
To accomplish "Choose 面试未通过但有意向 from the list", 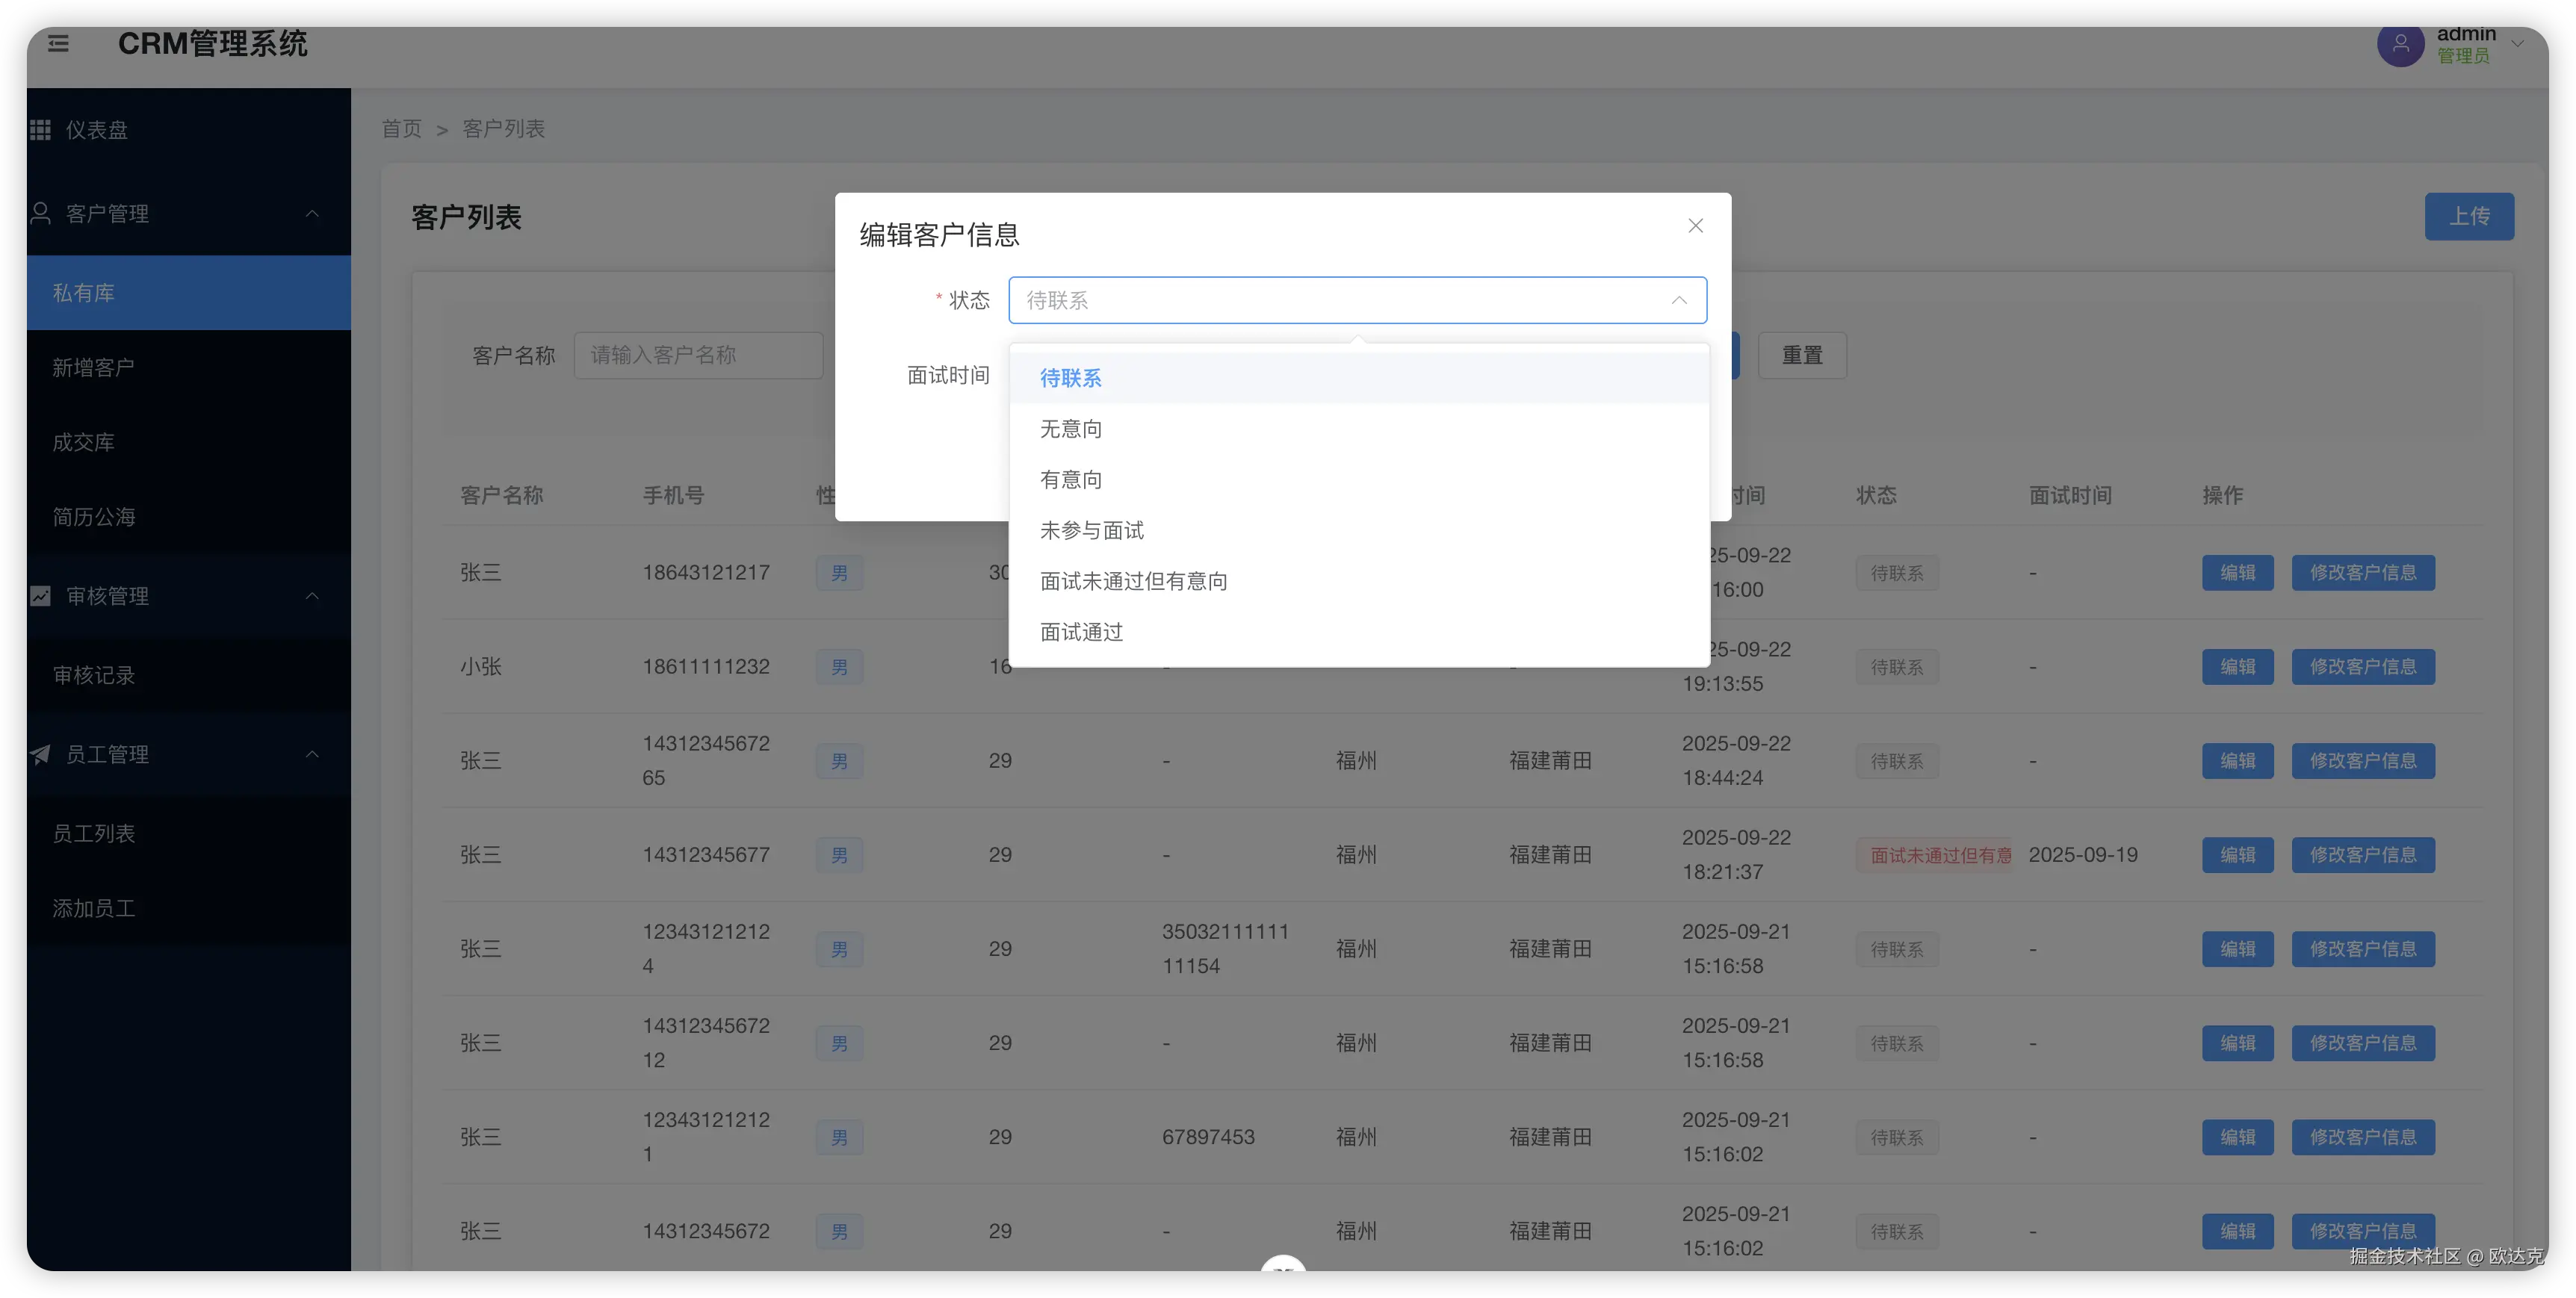I will point(1133,581).
